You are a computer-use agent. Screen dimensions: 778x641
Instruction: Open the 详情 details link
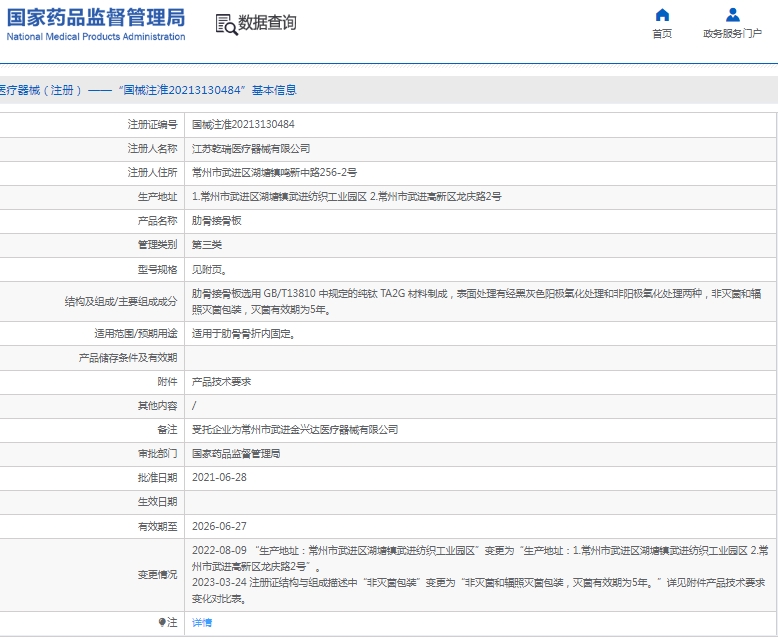[x=202, y=622]
